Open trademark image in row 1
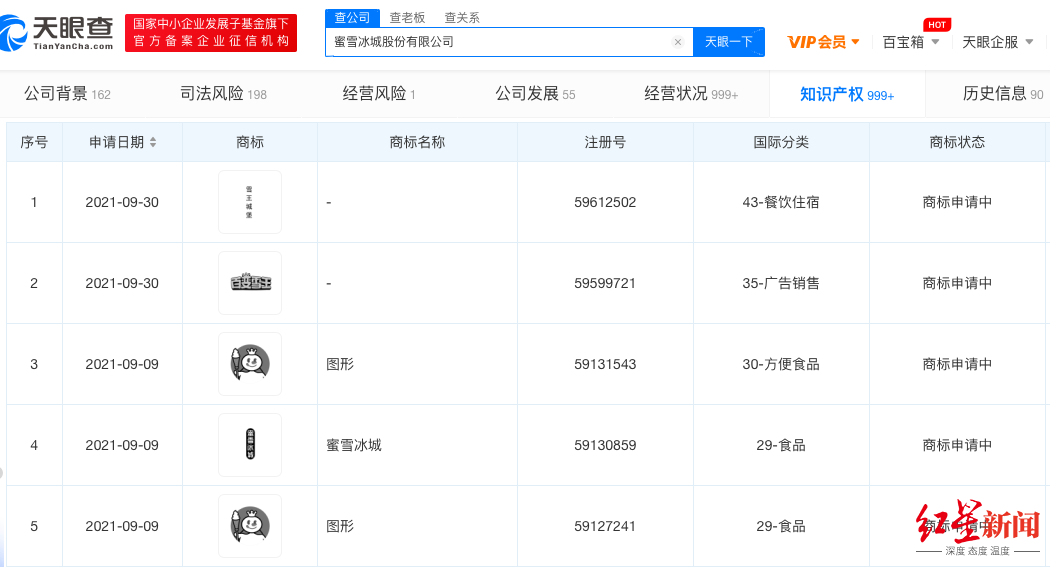Image resolution: width=1050 pixels, height=567 pixels. click(x=249, y=202)
